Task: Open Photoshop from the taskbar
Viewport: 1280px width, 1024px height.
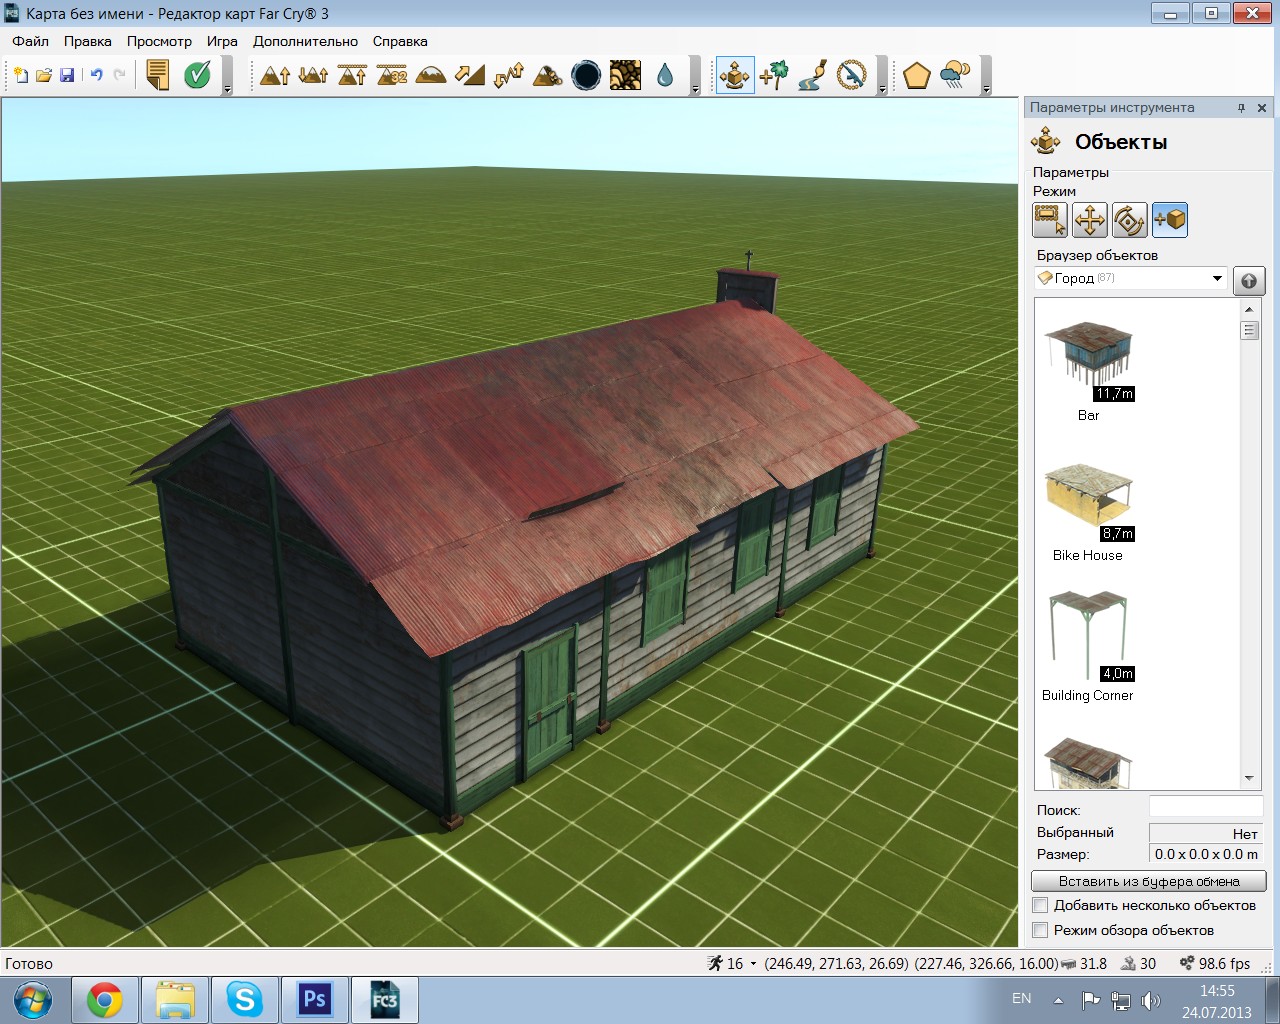Action: click(314, 1000)
